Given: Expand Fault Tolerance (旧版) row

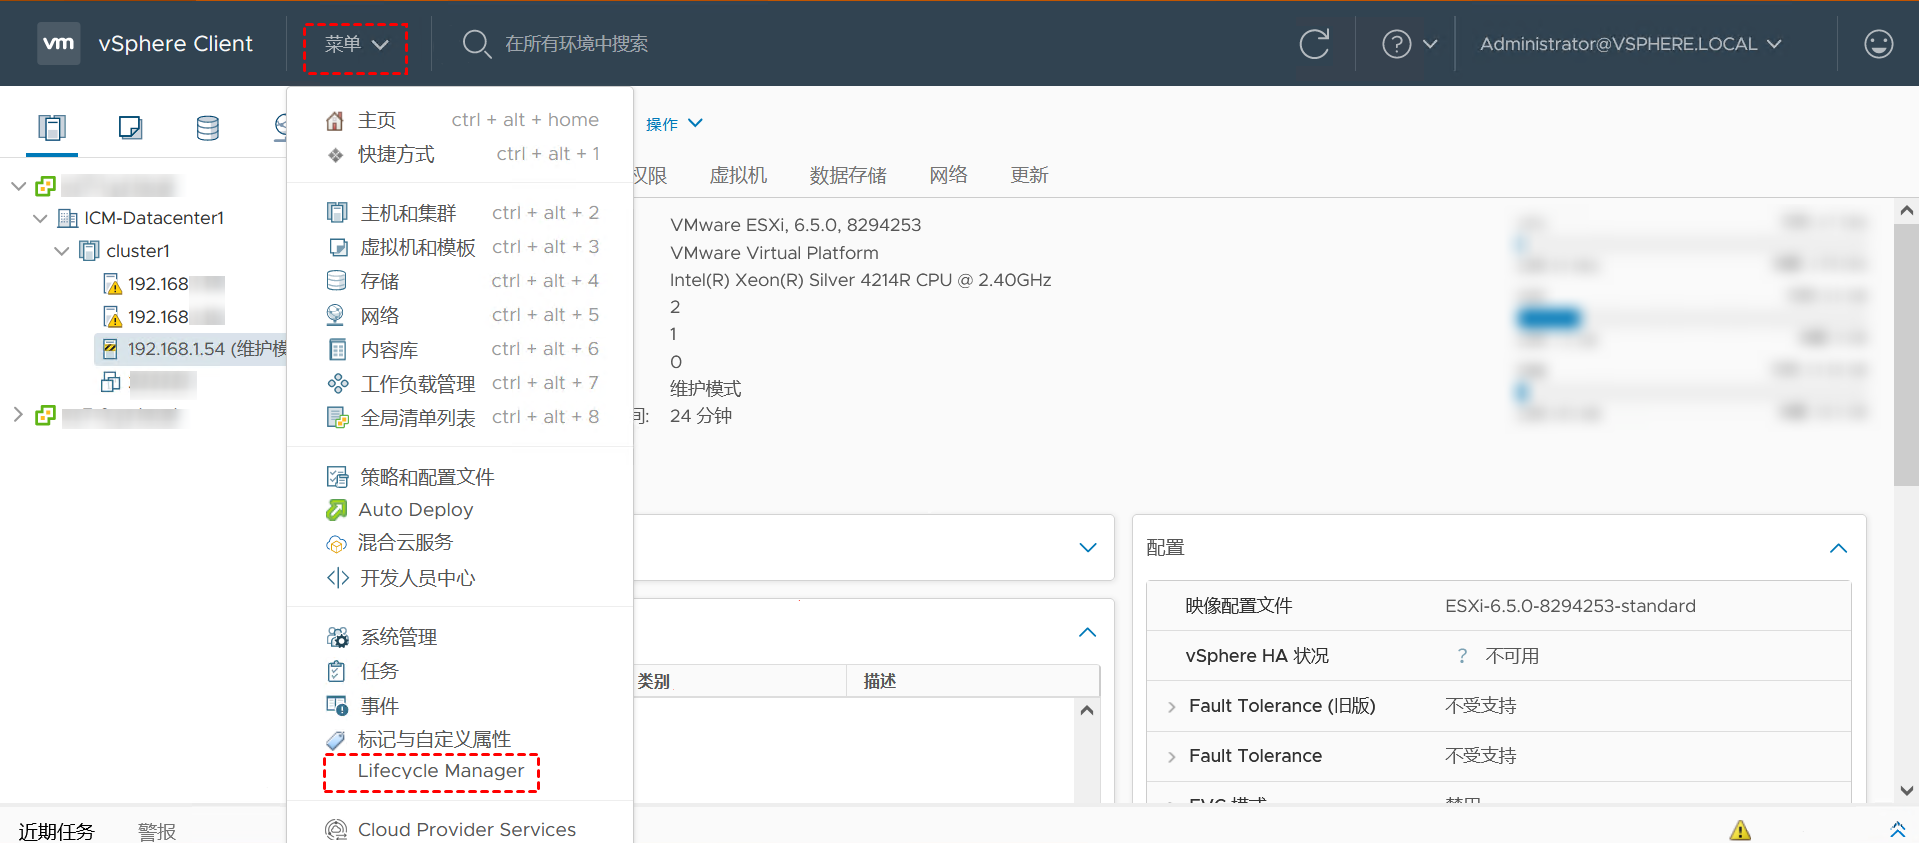Looking at the screenshot, I should click(1172, 707).
